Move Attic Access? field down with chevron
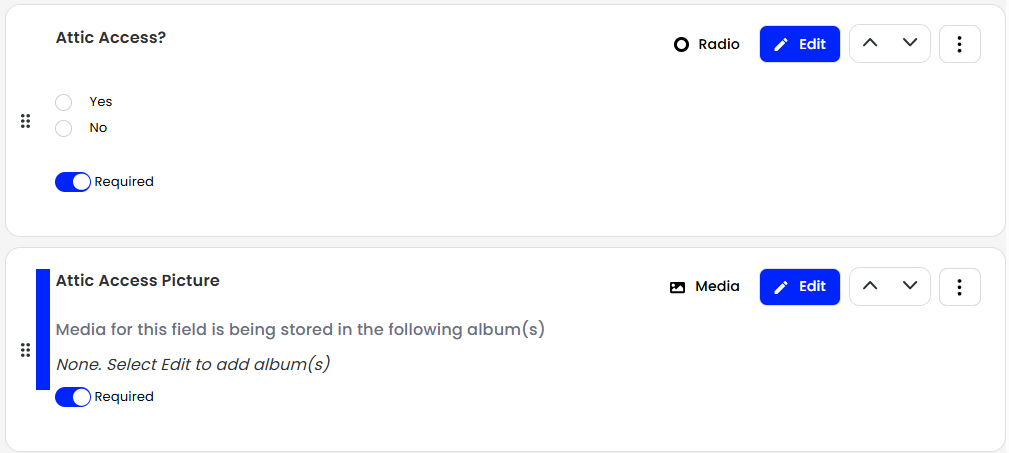Viewport: 1009px width, 453px height. 910,43
